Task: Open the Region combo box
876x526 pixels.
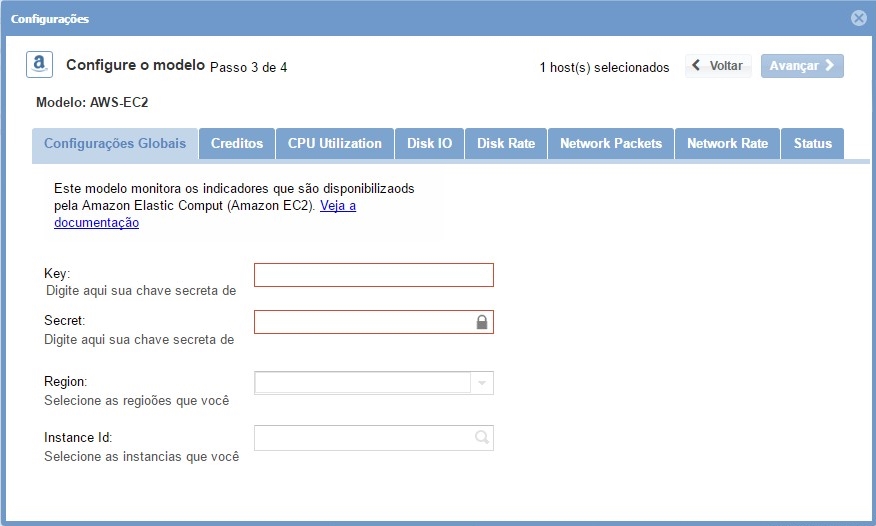Action: 364,384
